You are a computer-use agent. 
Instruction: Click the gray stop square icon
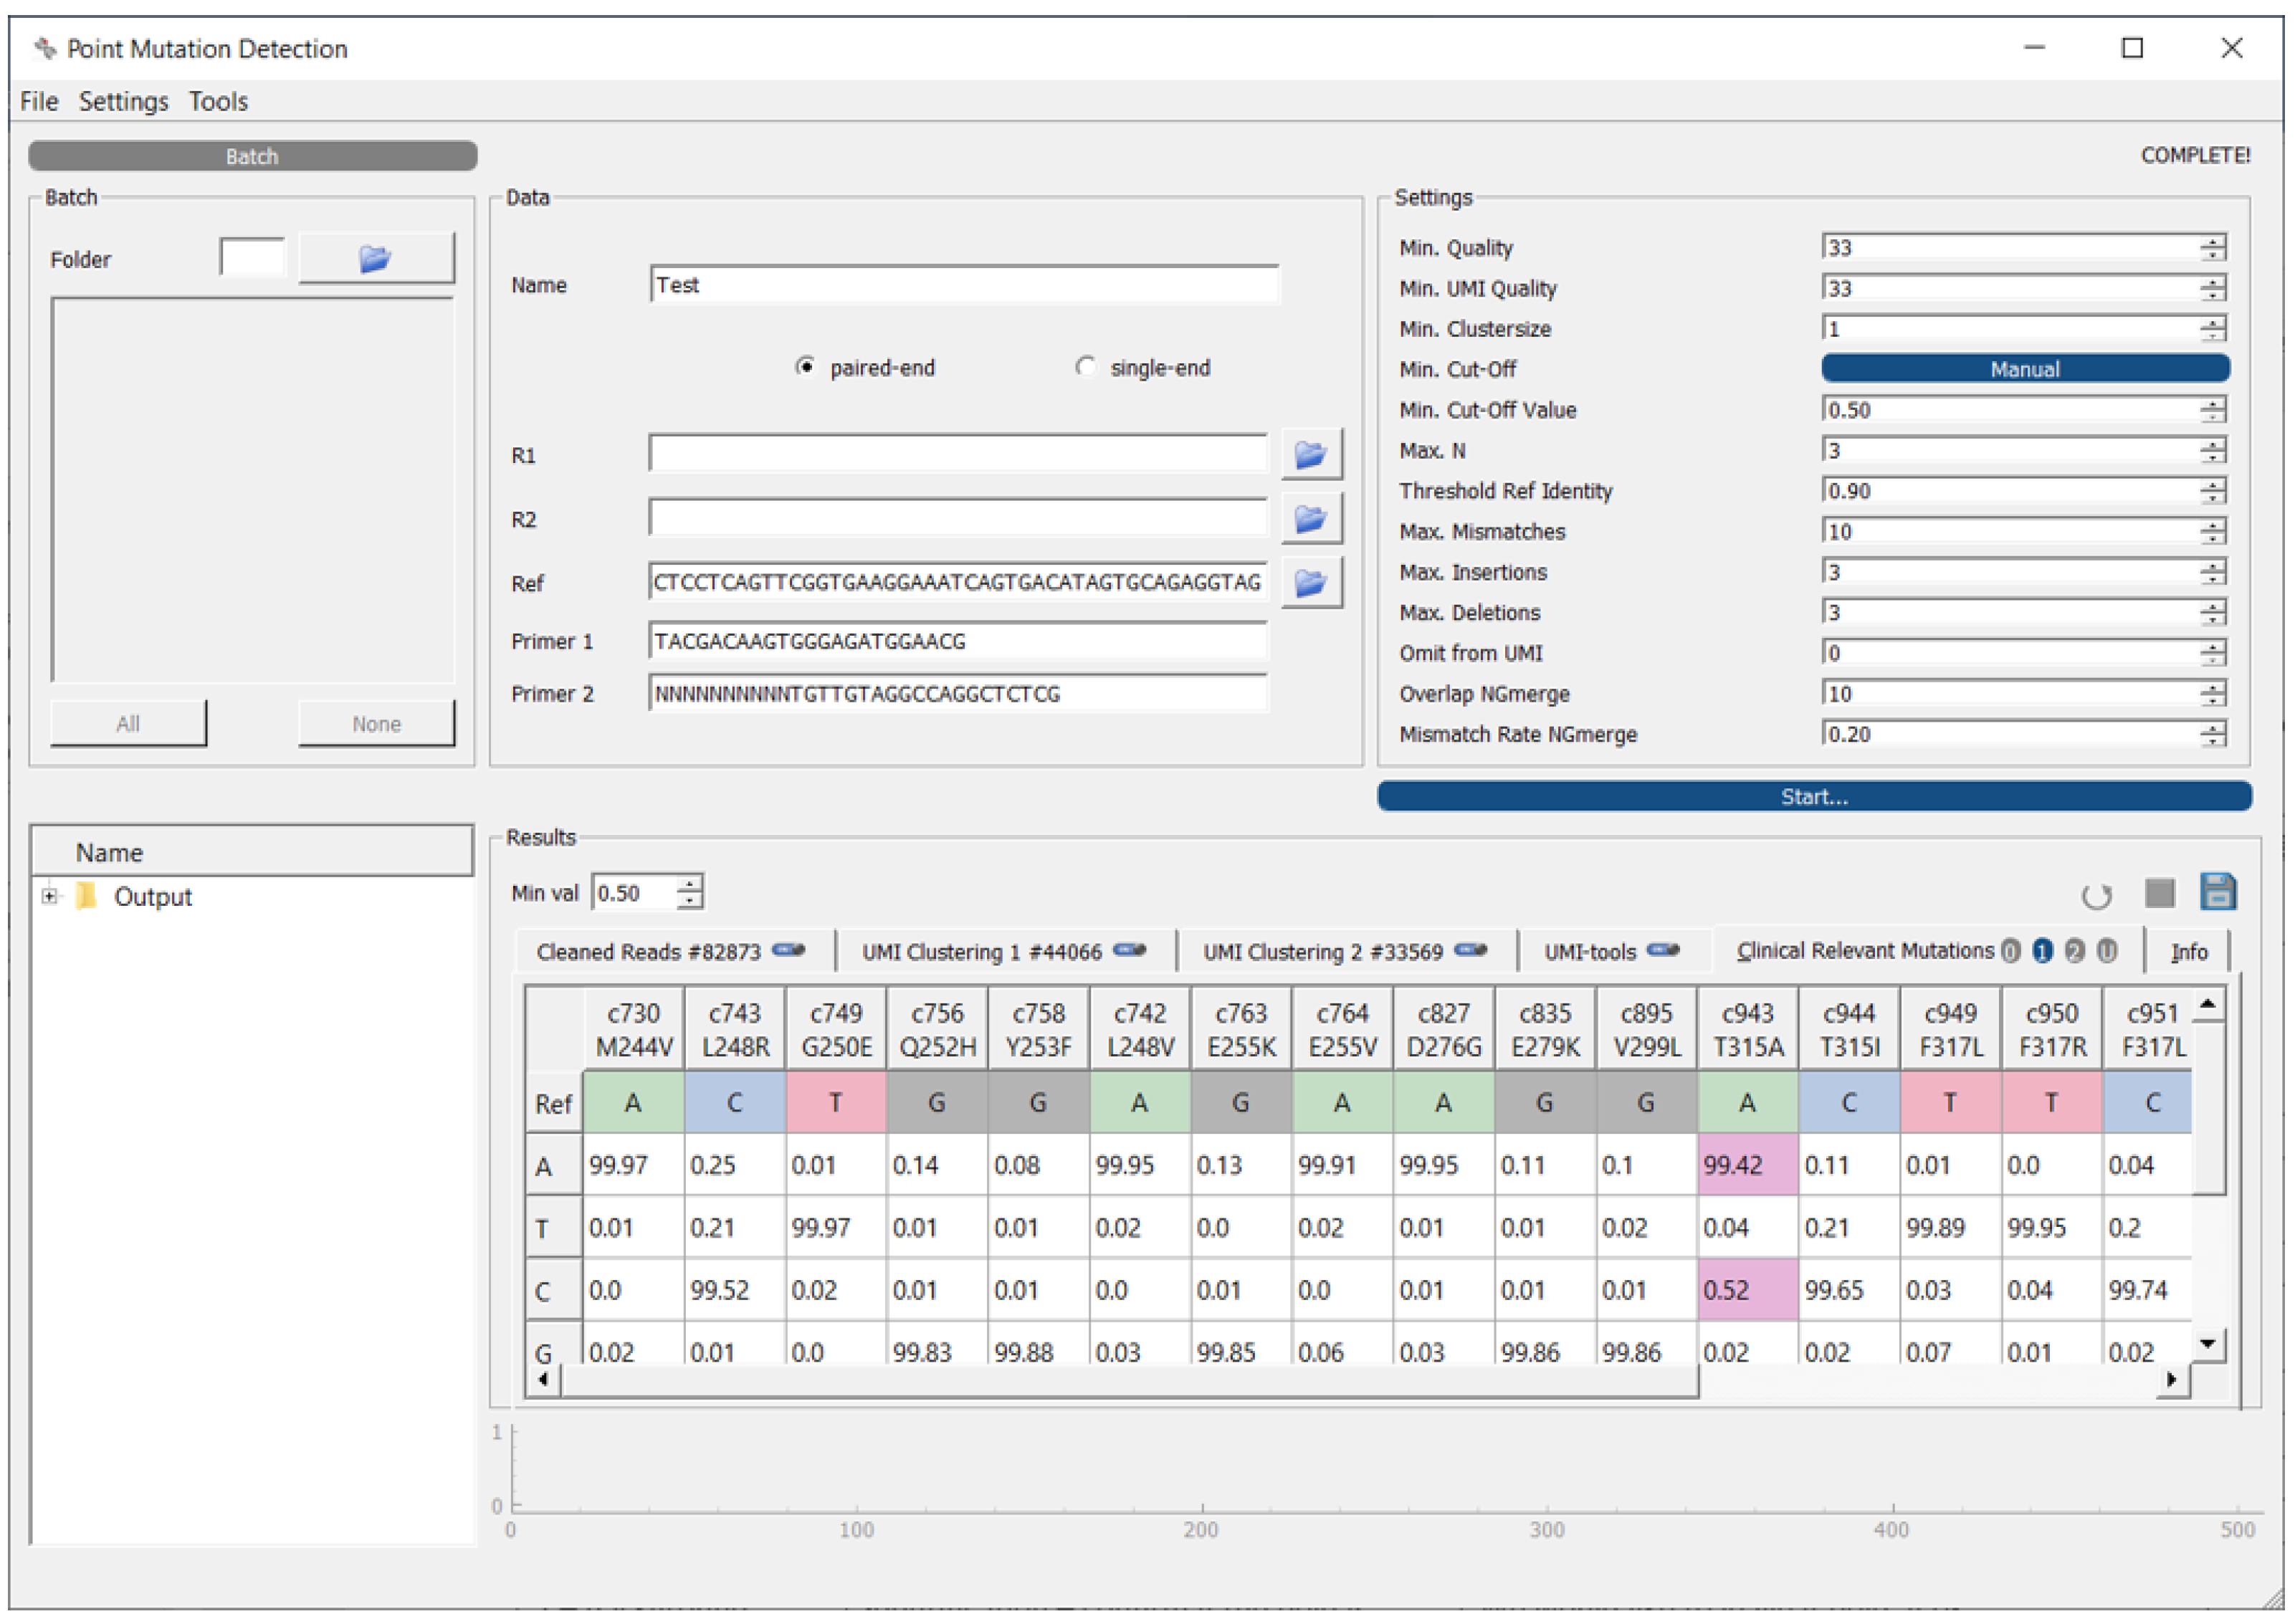tap(2159, 894)
